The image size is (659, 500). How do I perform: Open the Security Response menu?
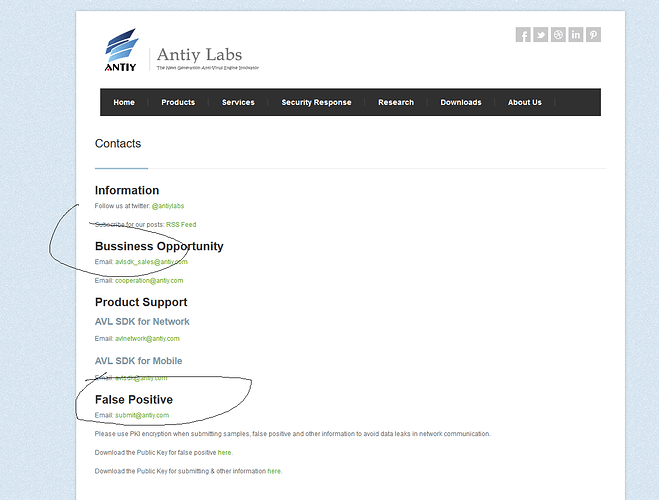point(316,102)
